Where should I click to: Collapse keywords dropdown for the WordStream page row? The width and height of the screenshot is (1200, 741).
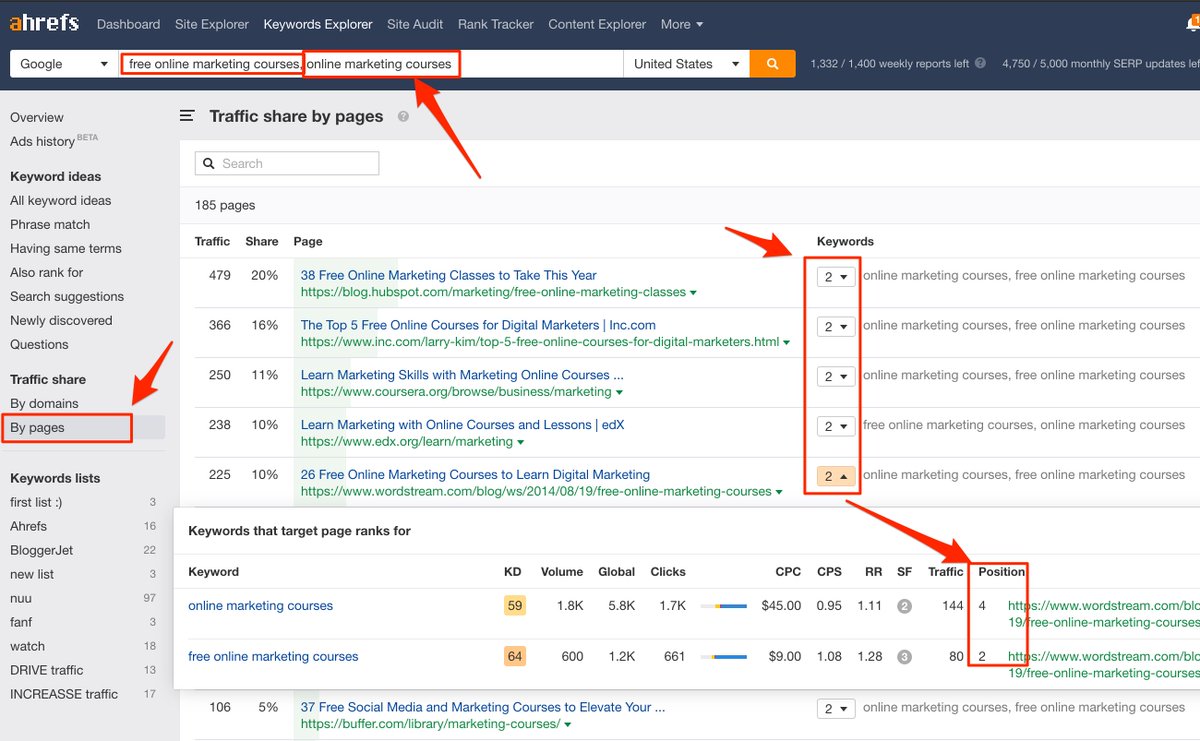(836, 476)
